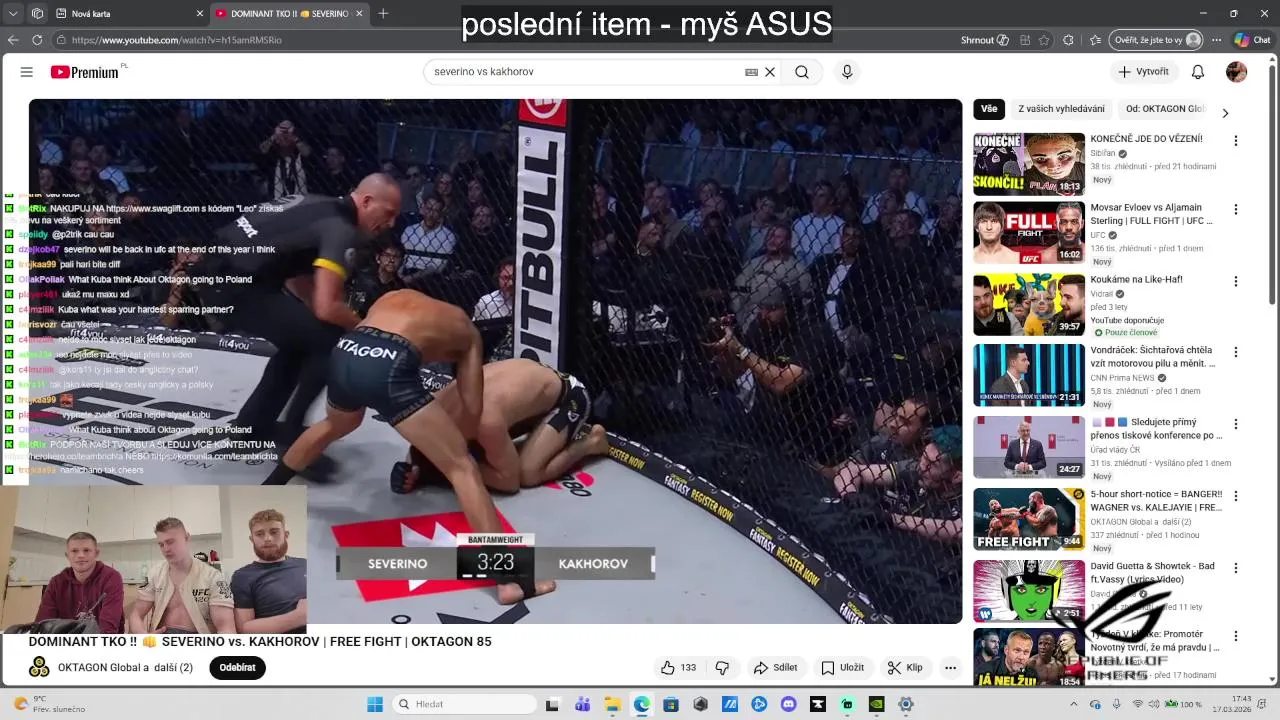Open 'Vondráček: Šichtařová chtěla' video title

coord(1152,357)
